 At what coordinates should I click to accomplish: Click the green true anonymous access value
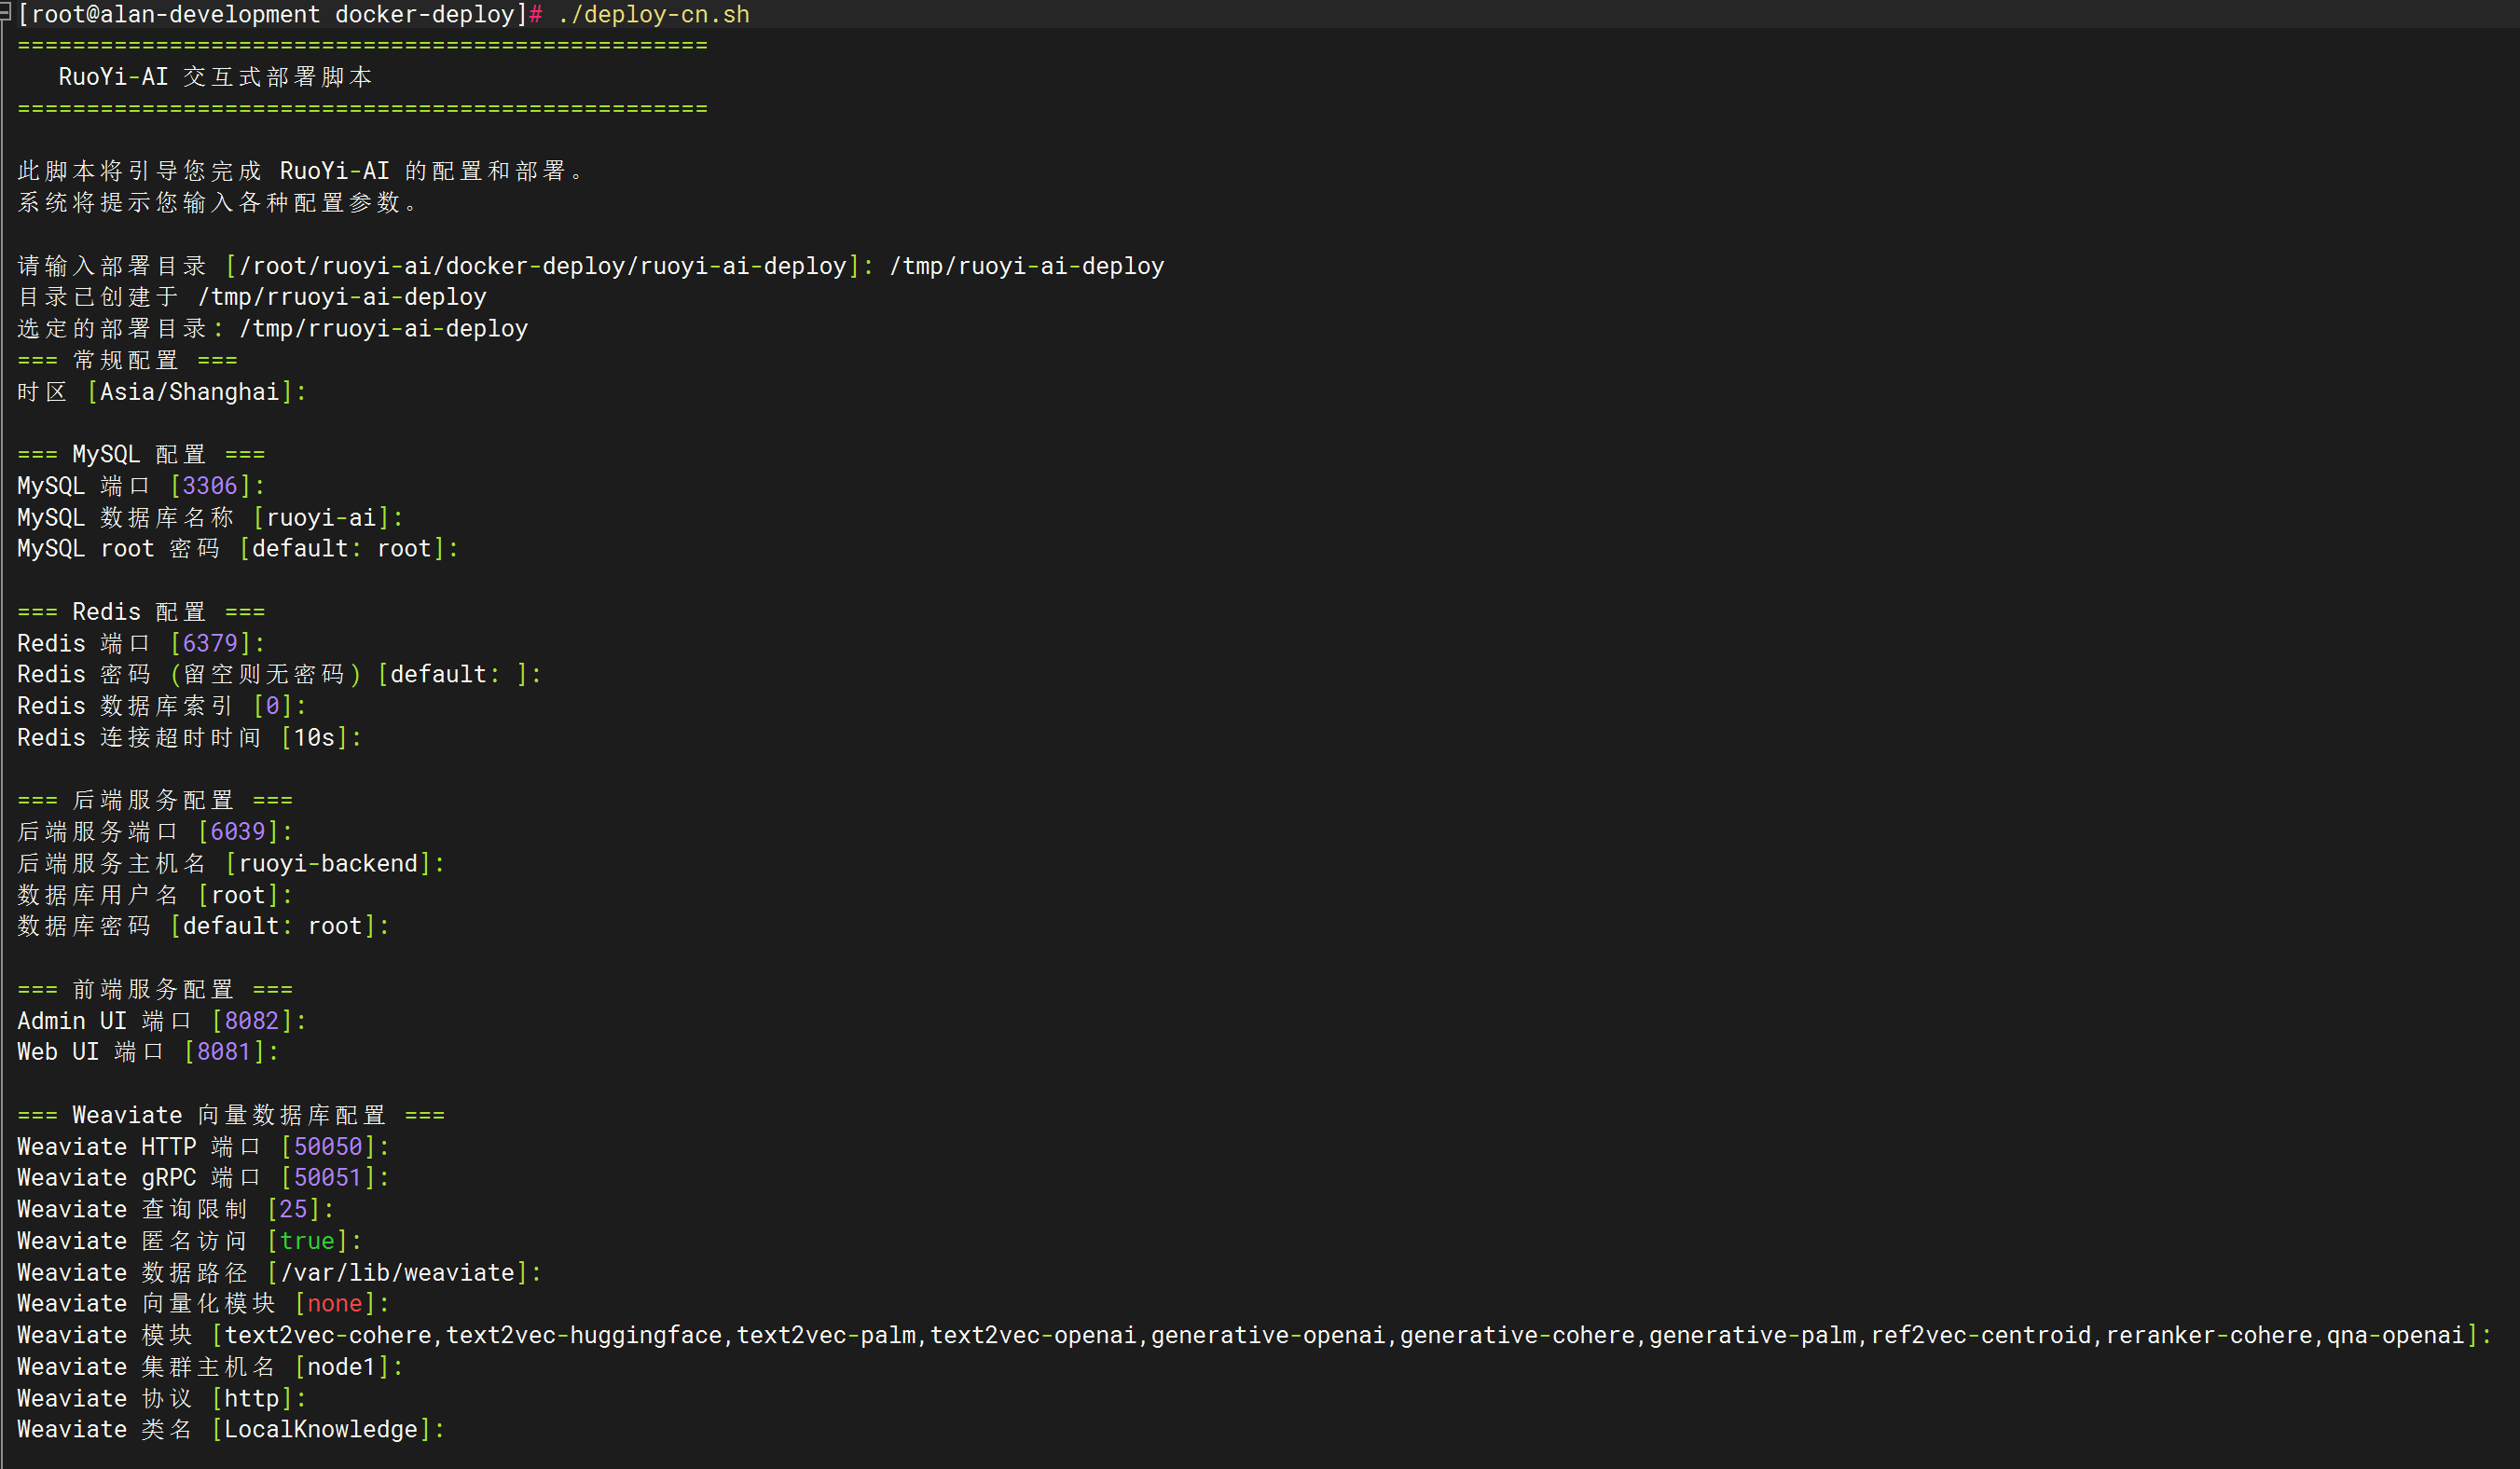(306, 1241)
